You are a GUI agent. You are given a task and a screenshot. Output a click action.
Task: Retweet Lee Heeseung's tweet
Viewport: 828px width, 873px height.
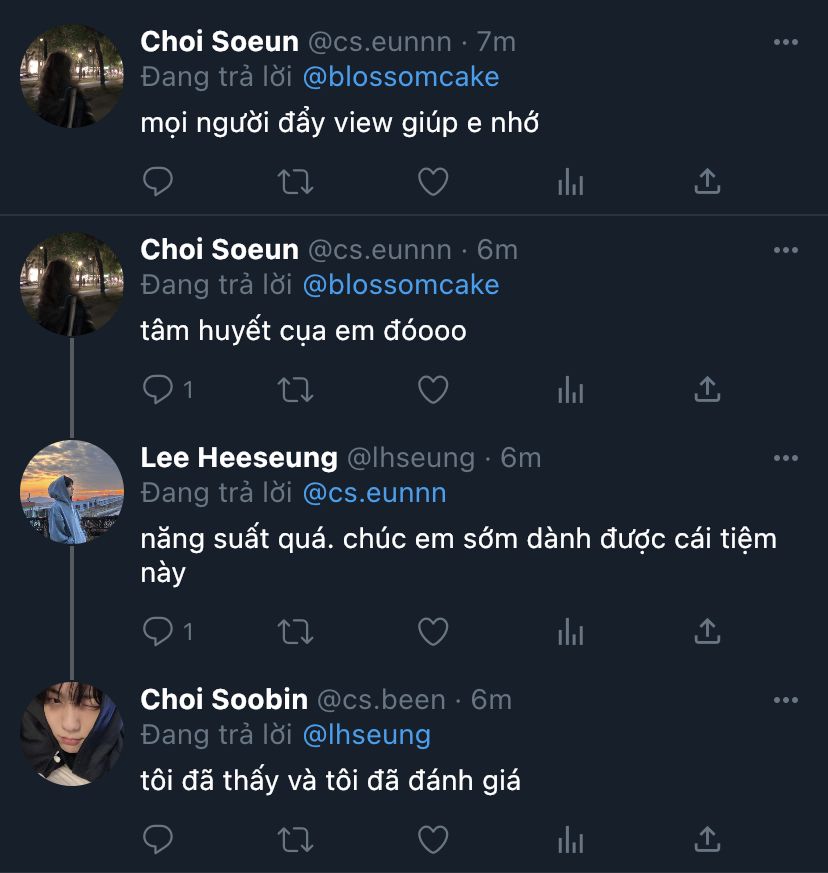pyautogui.click(x=295, y=632)
